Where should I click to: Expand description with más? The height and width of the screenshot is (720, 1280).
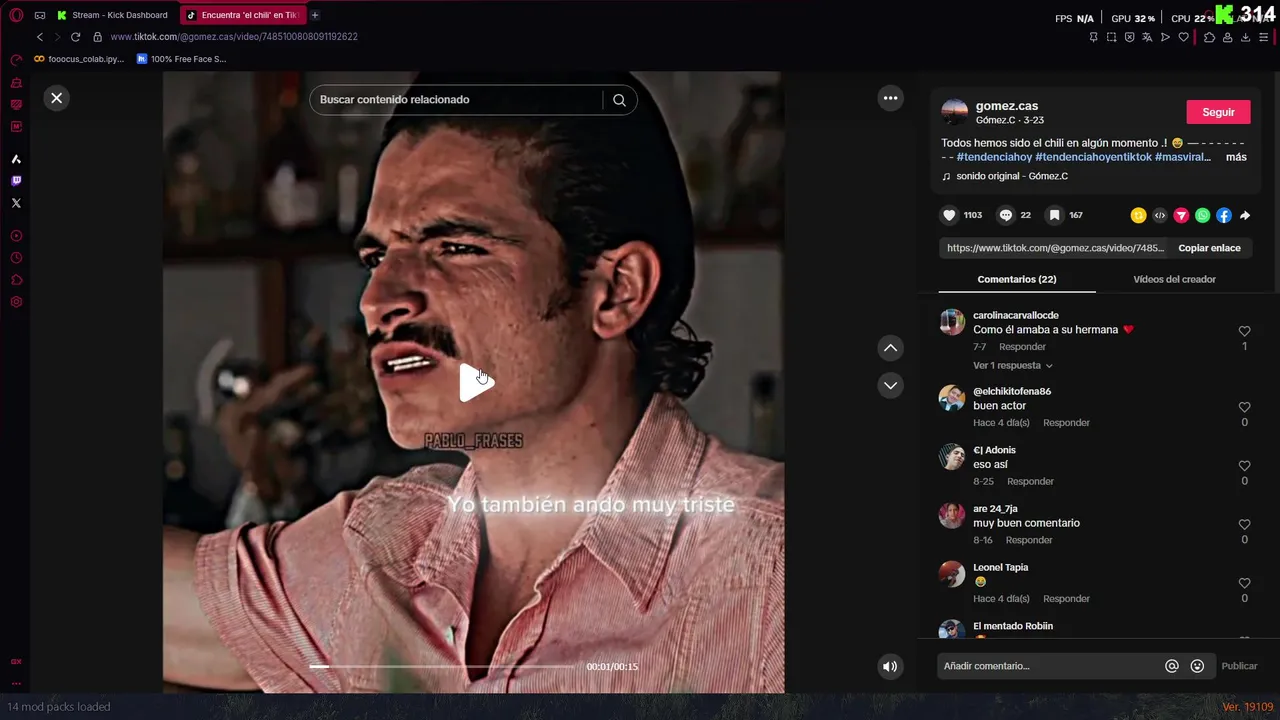point(1236,157)
